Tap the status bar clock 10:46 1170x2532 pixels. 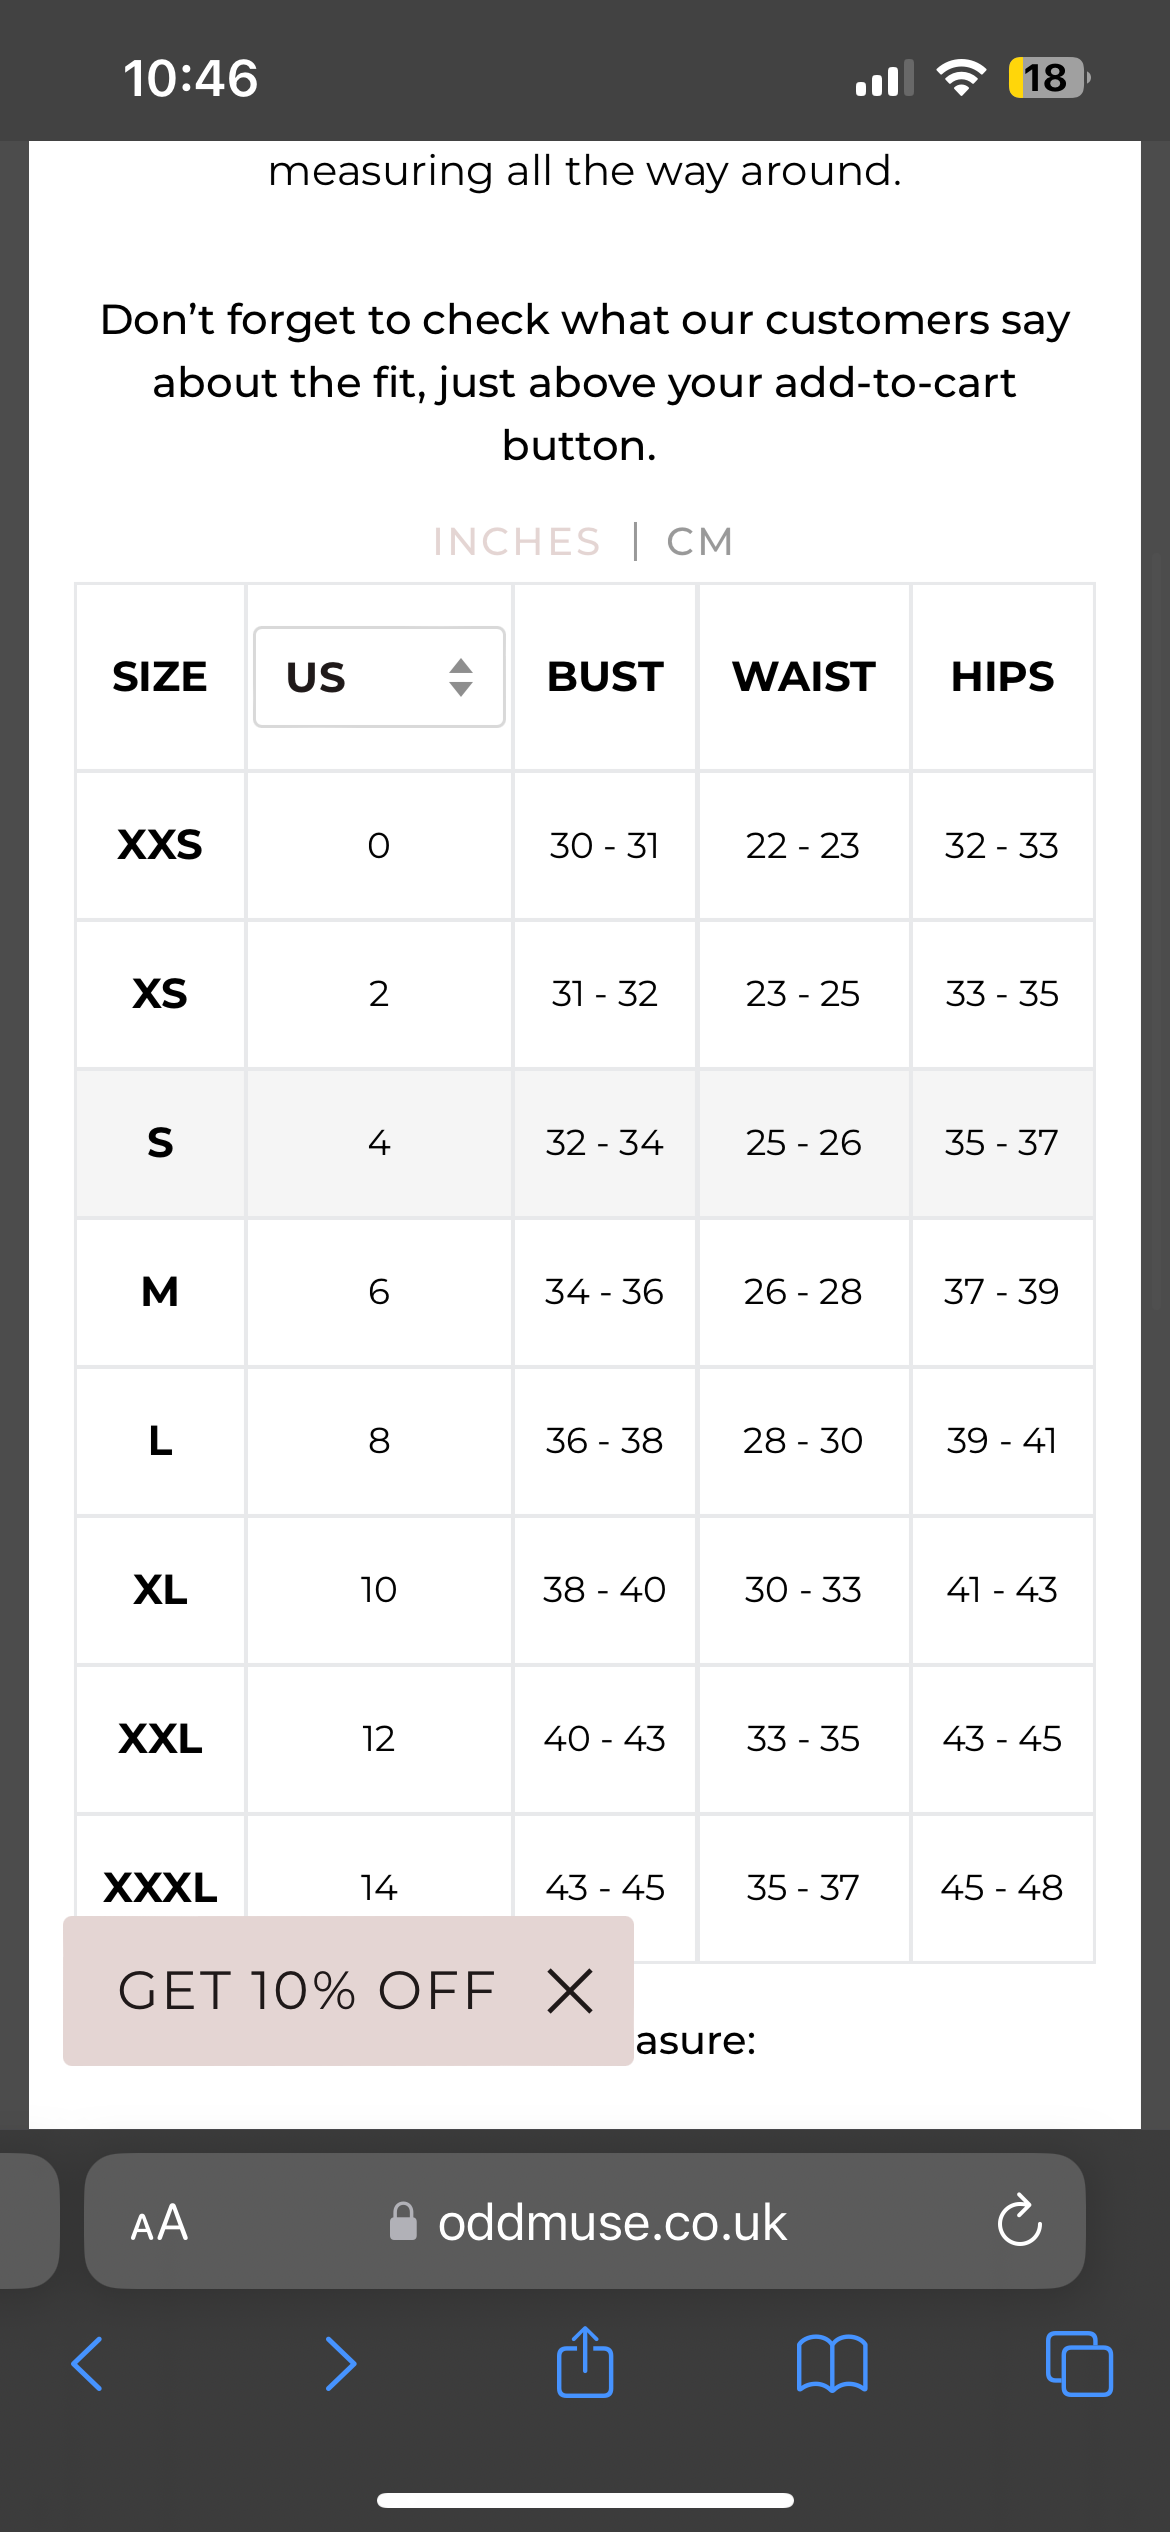[190, 78]
